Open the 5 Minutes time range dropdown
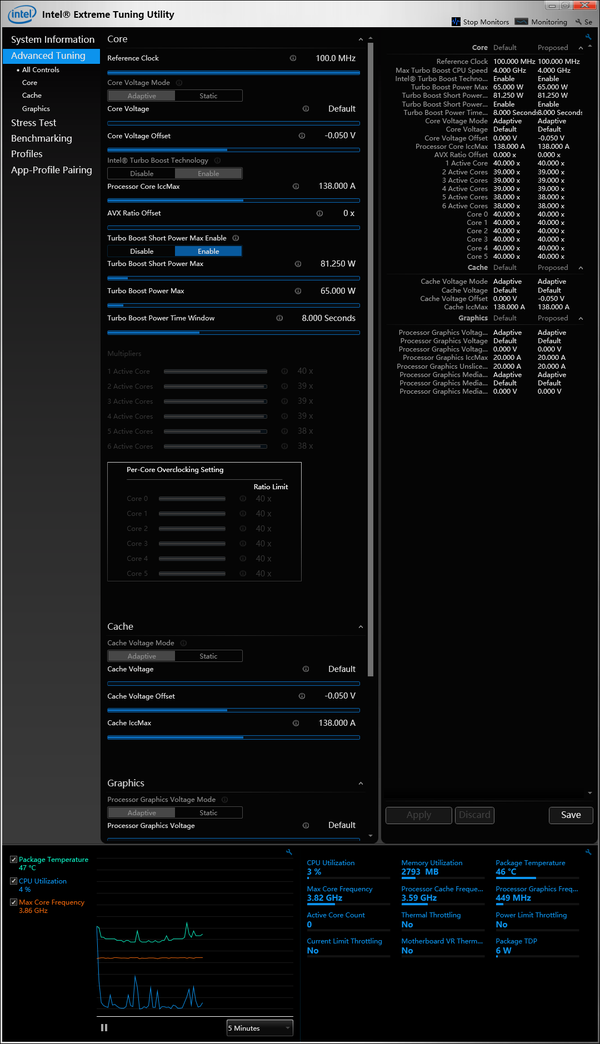 pos(260,1028)
